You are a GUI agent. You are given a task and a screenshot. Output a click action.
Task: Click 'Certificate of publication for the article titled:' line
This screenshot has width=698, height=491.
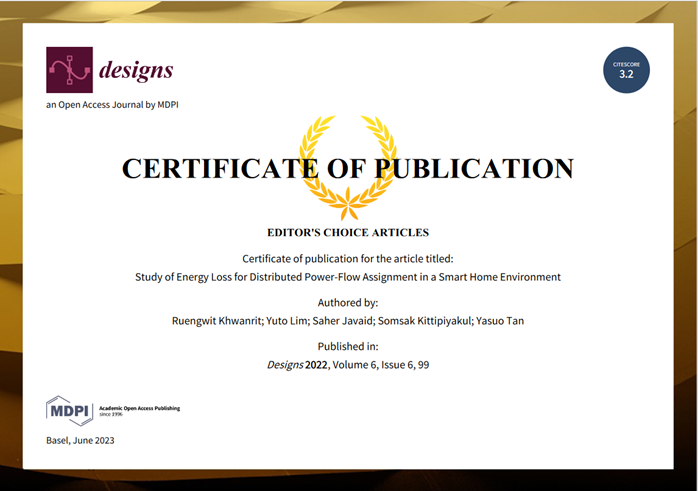point(348,259)
